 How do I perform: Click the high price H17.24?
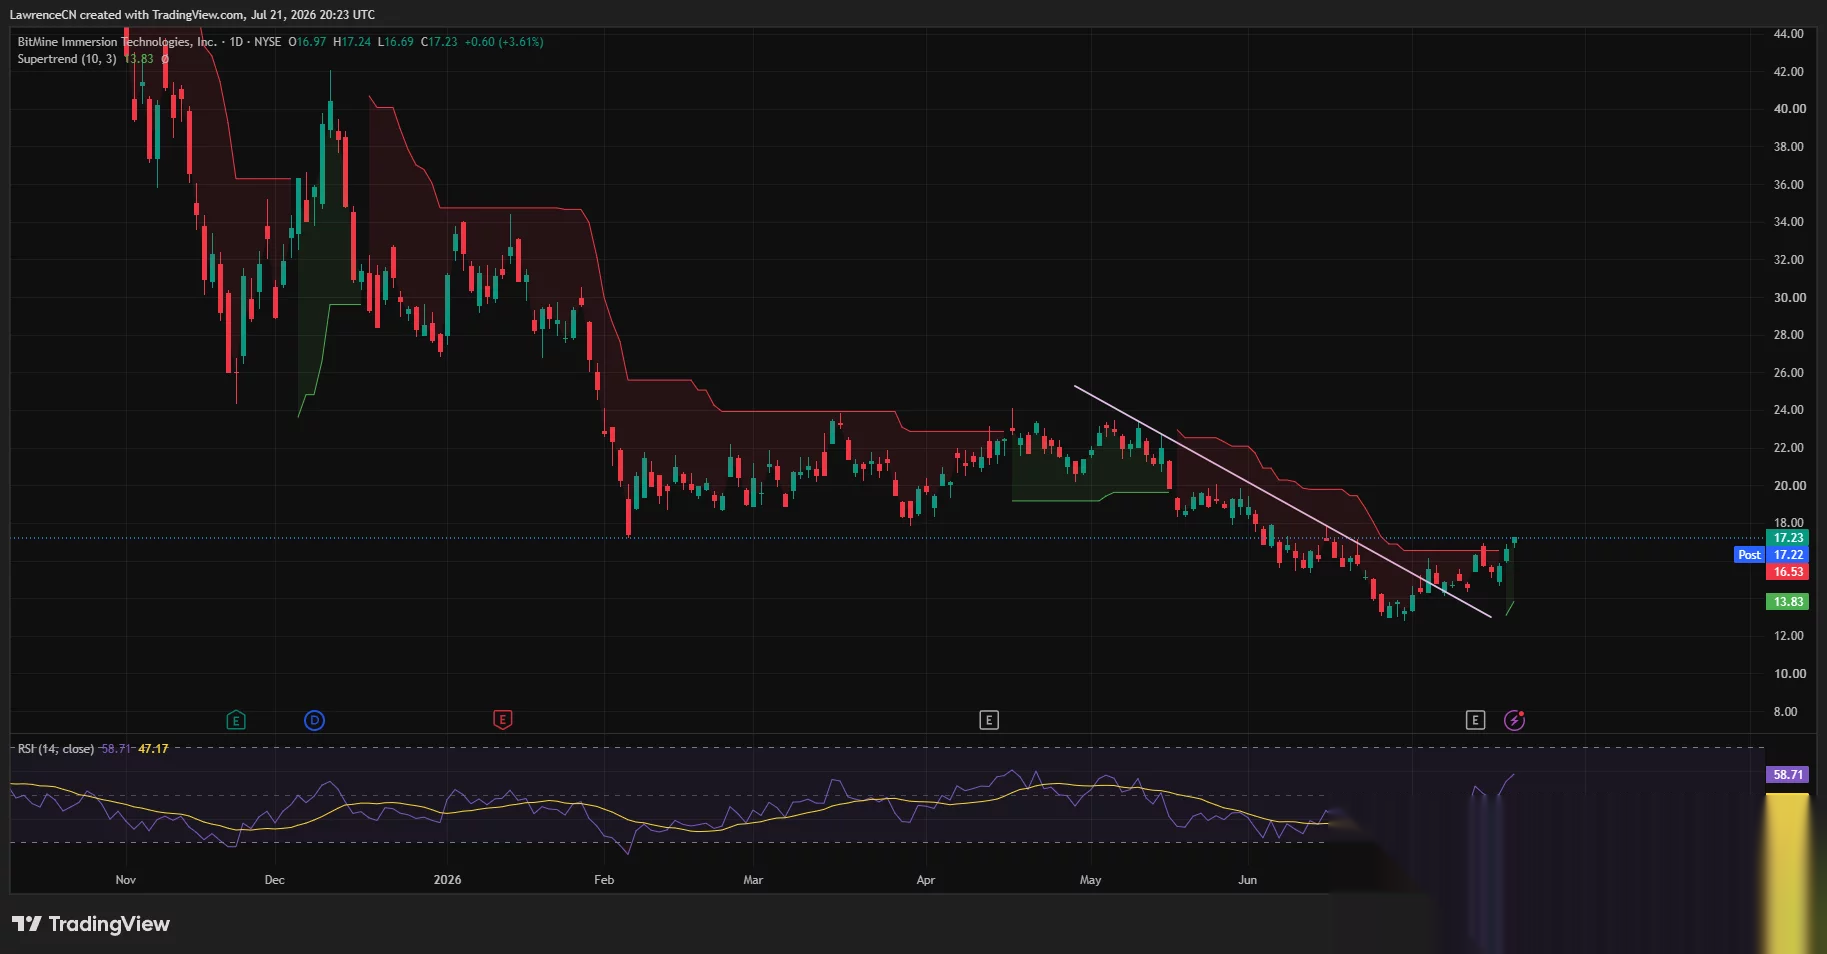point(352,42)
